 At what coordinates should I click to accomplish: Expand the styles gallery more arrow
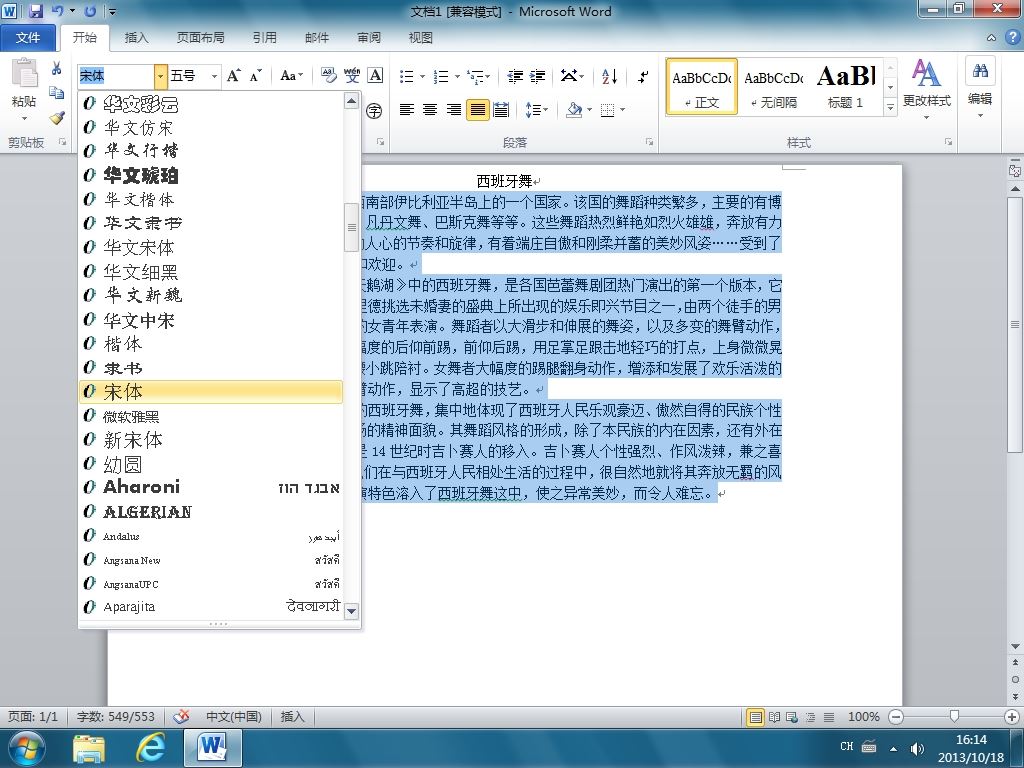click(x=890, y=107)
